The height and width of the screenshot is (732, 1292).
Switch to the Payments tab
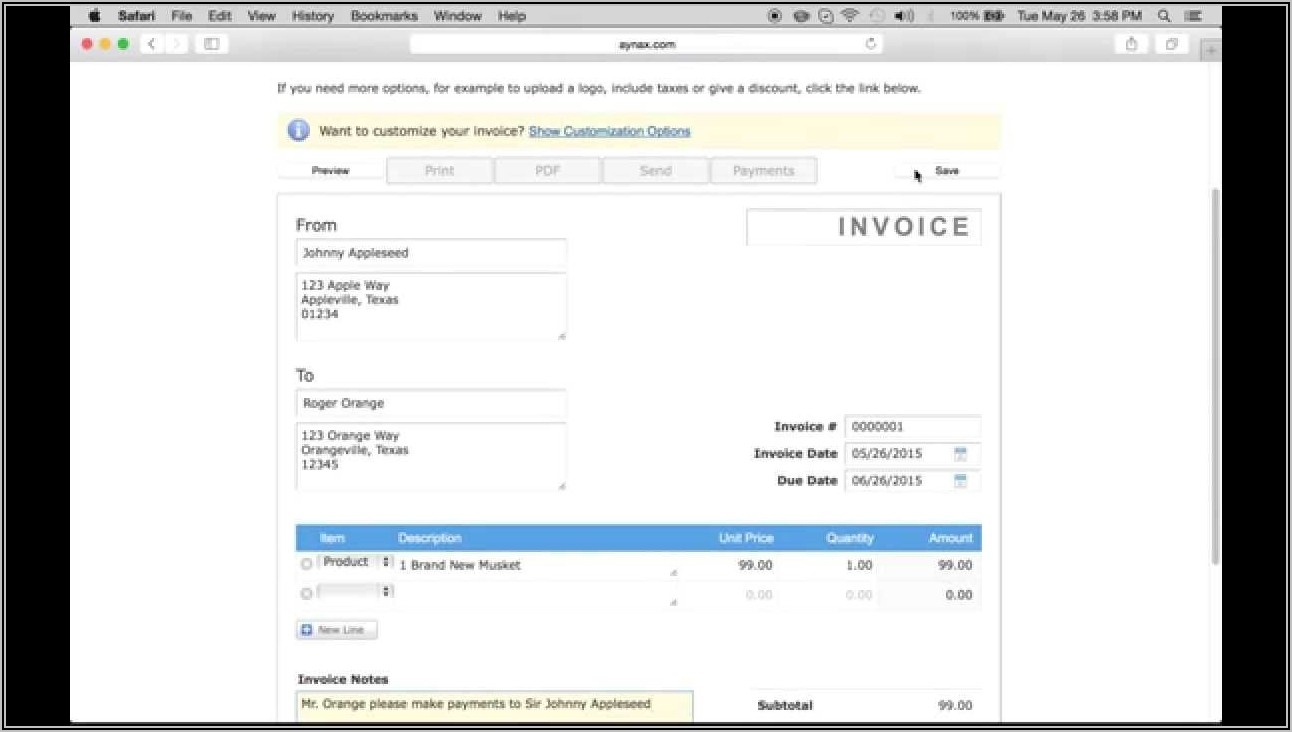[x=763, y=170]
